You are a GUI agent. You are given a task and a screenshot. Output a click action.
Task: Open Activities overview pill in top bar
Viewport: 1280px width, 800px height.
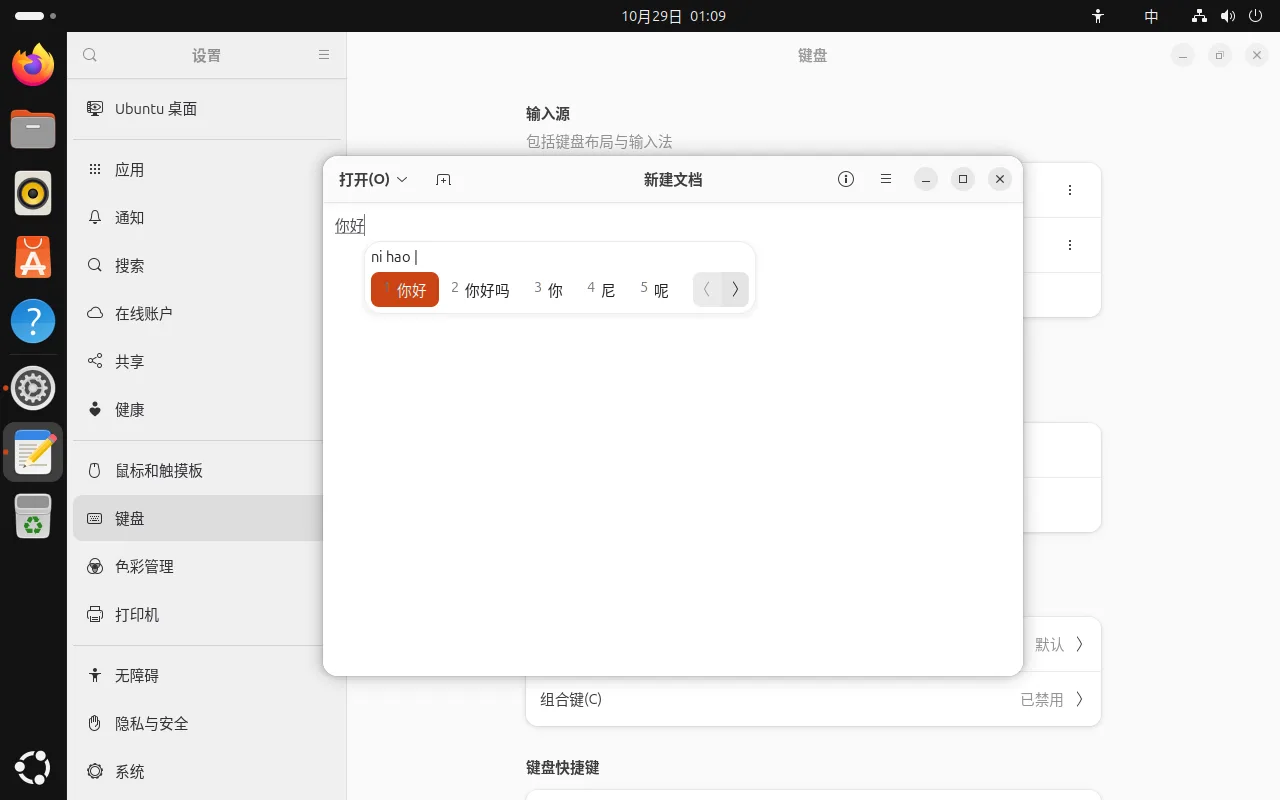[x=36, y=16]
